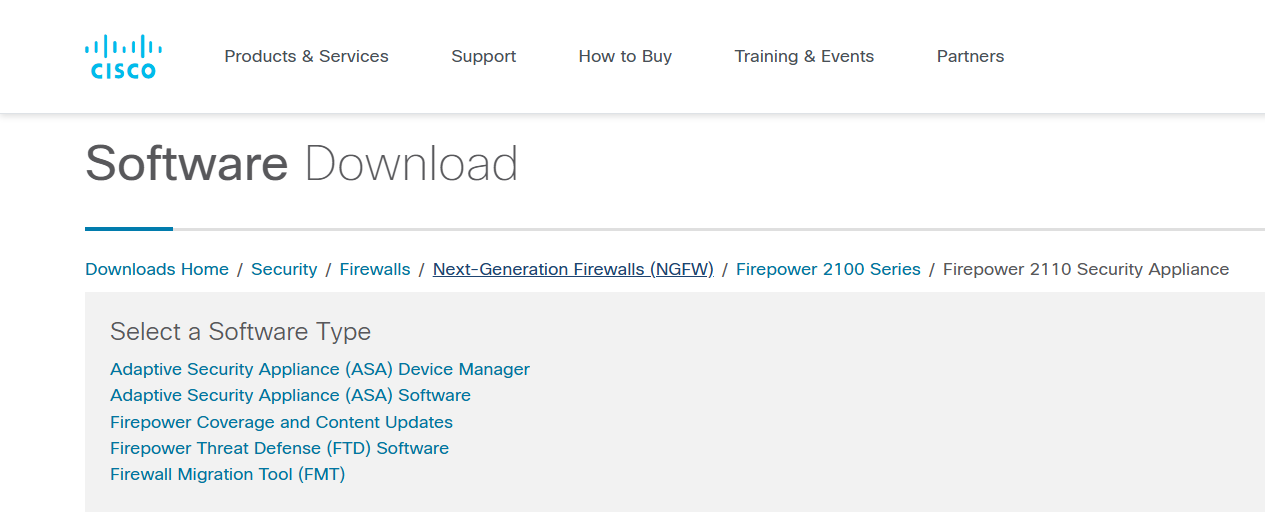The height and width of the screenshot is (513, 1265).
Task: Open the Security breadcrumb link
Action: click(284, 269)
